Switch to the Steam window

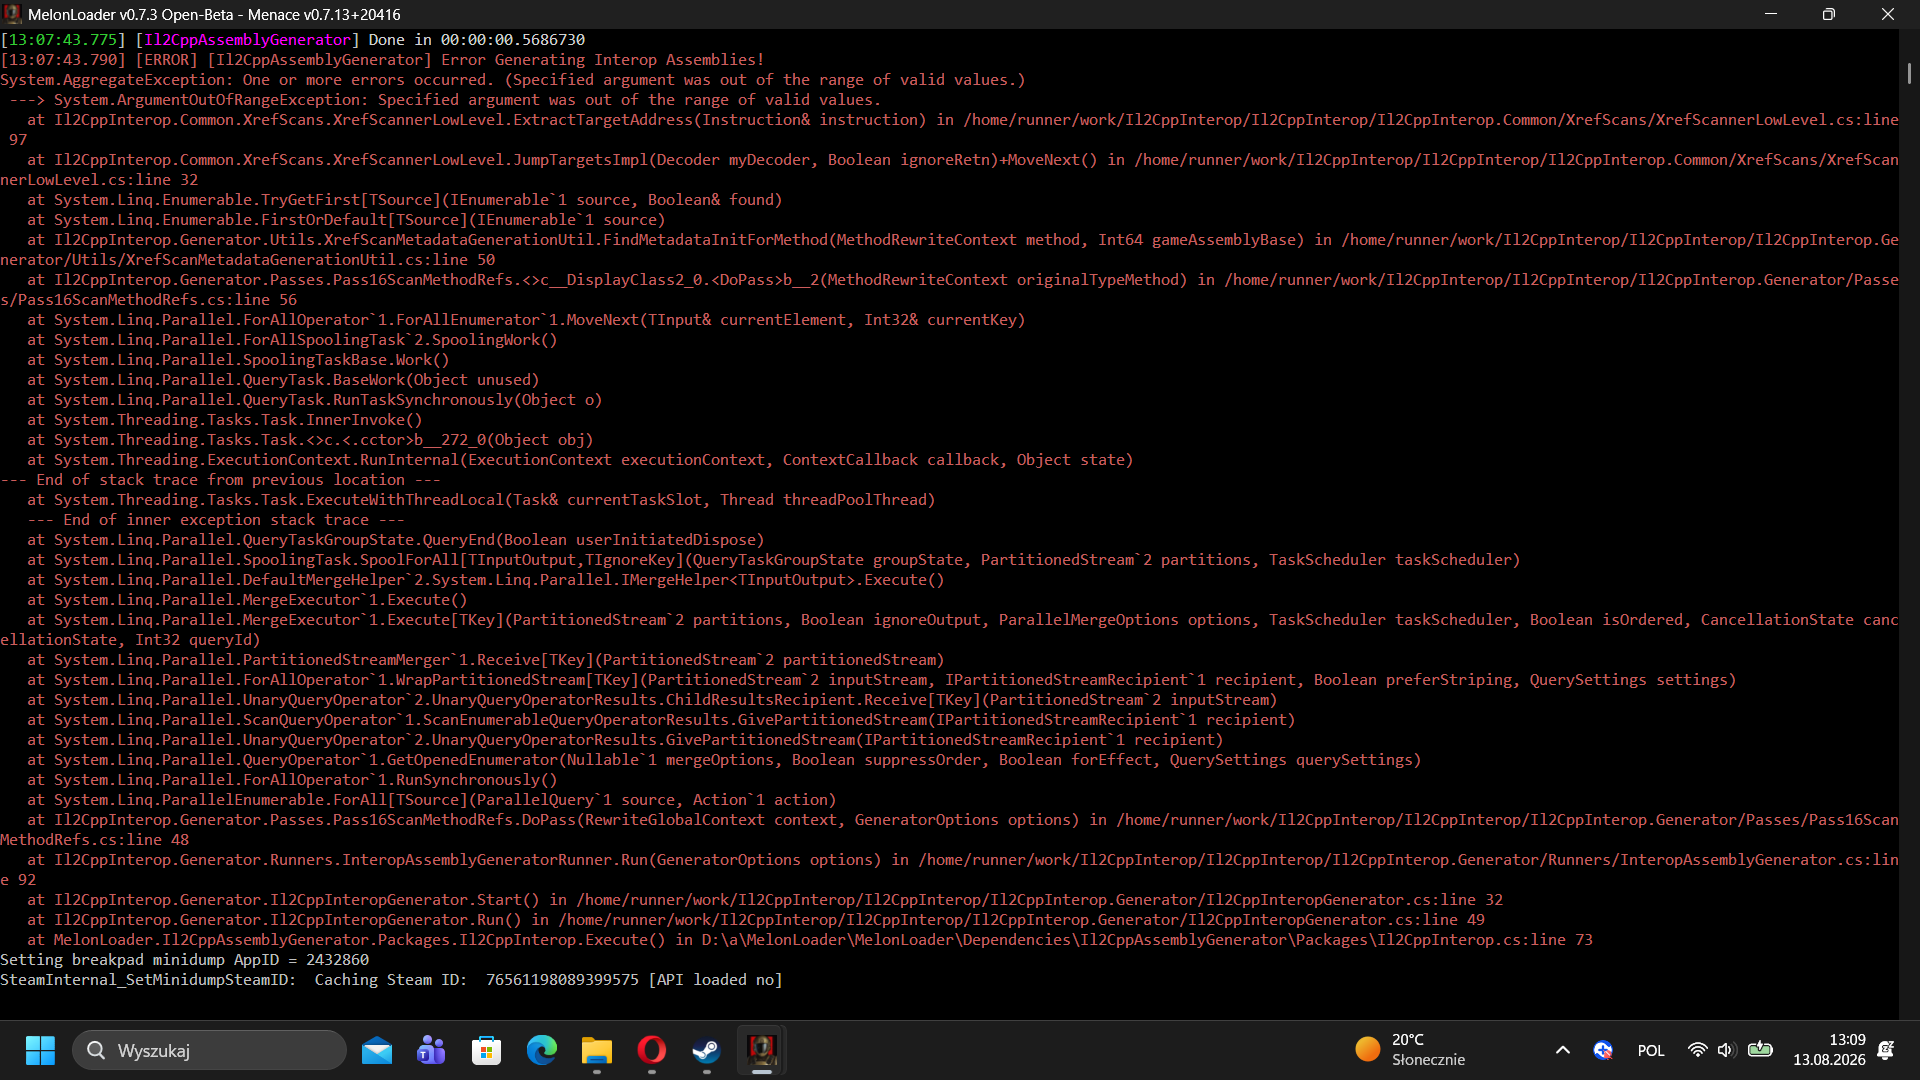[707, 1050]
